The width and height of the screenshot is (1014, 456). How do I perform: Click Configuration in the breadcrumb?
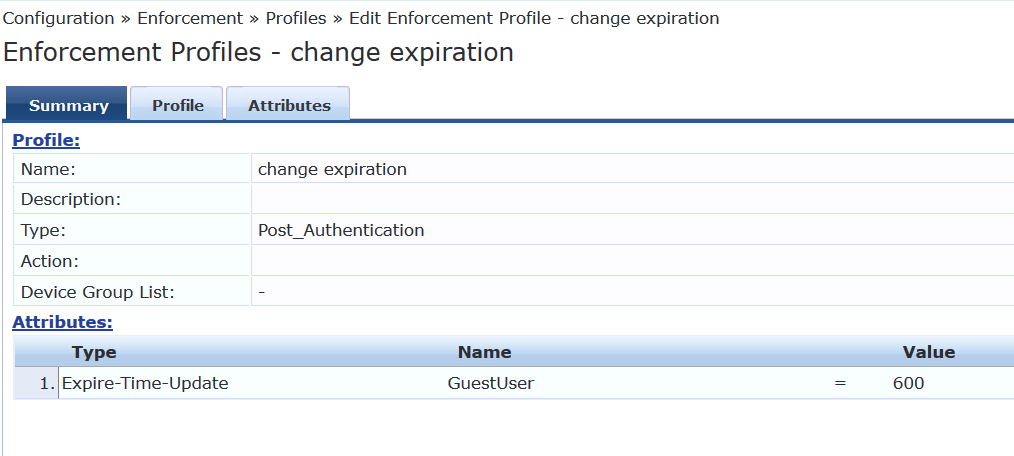click(58, 18)
